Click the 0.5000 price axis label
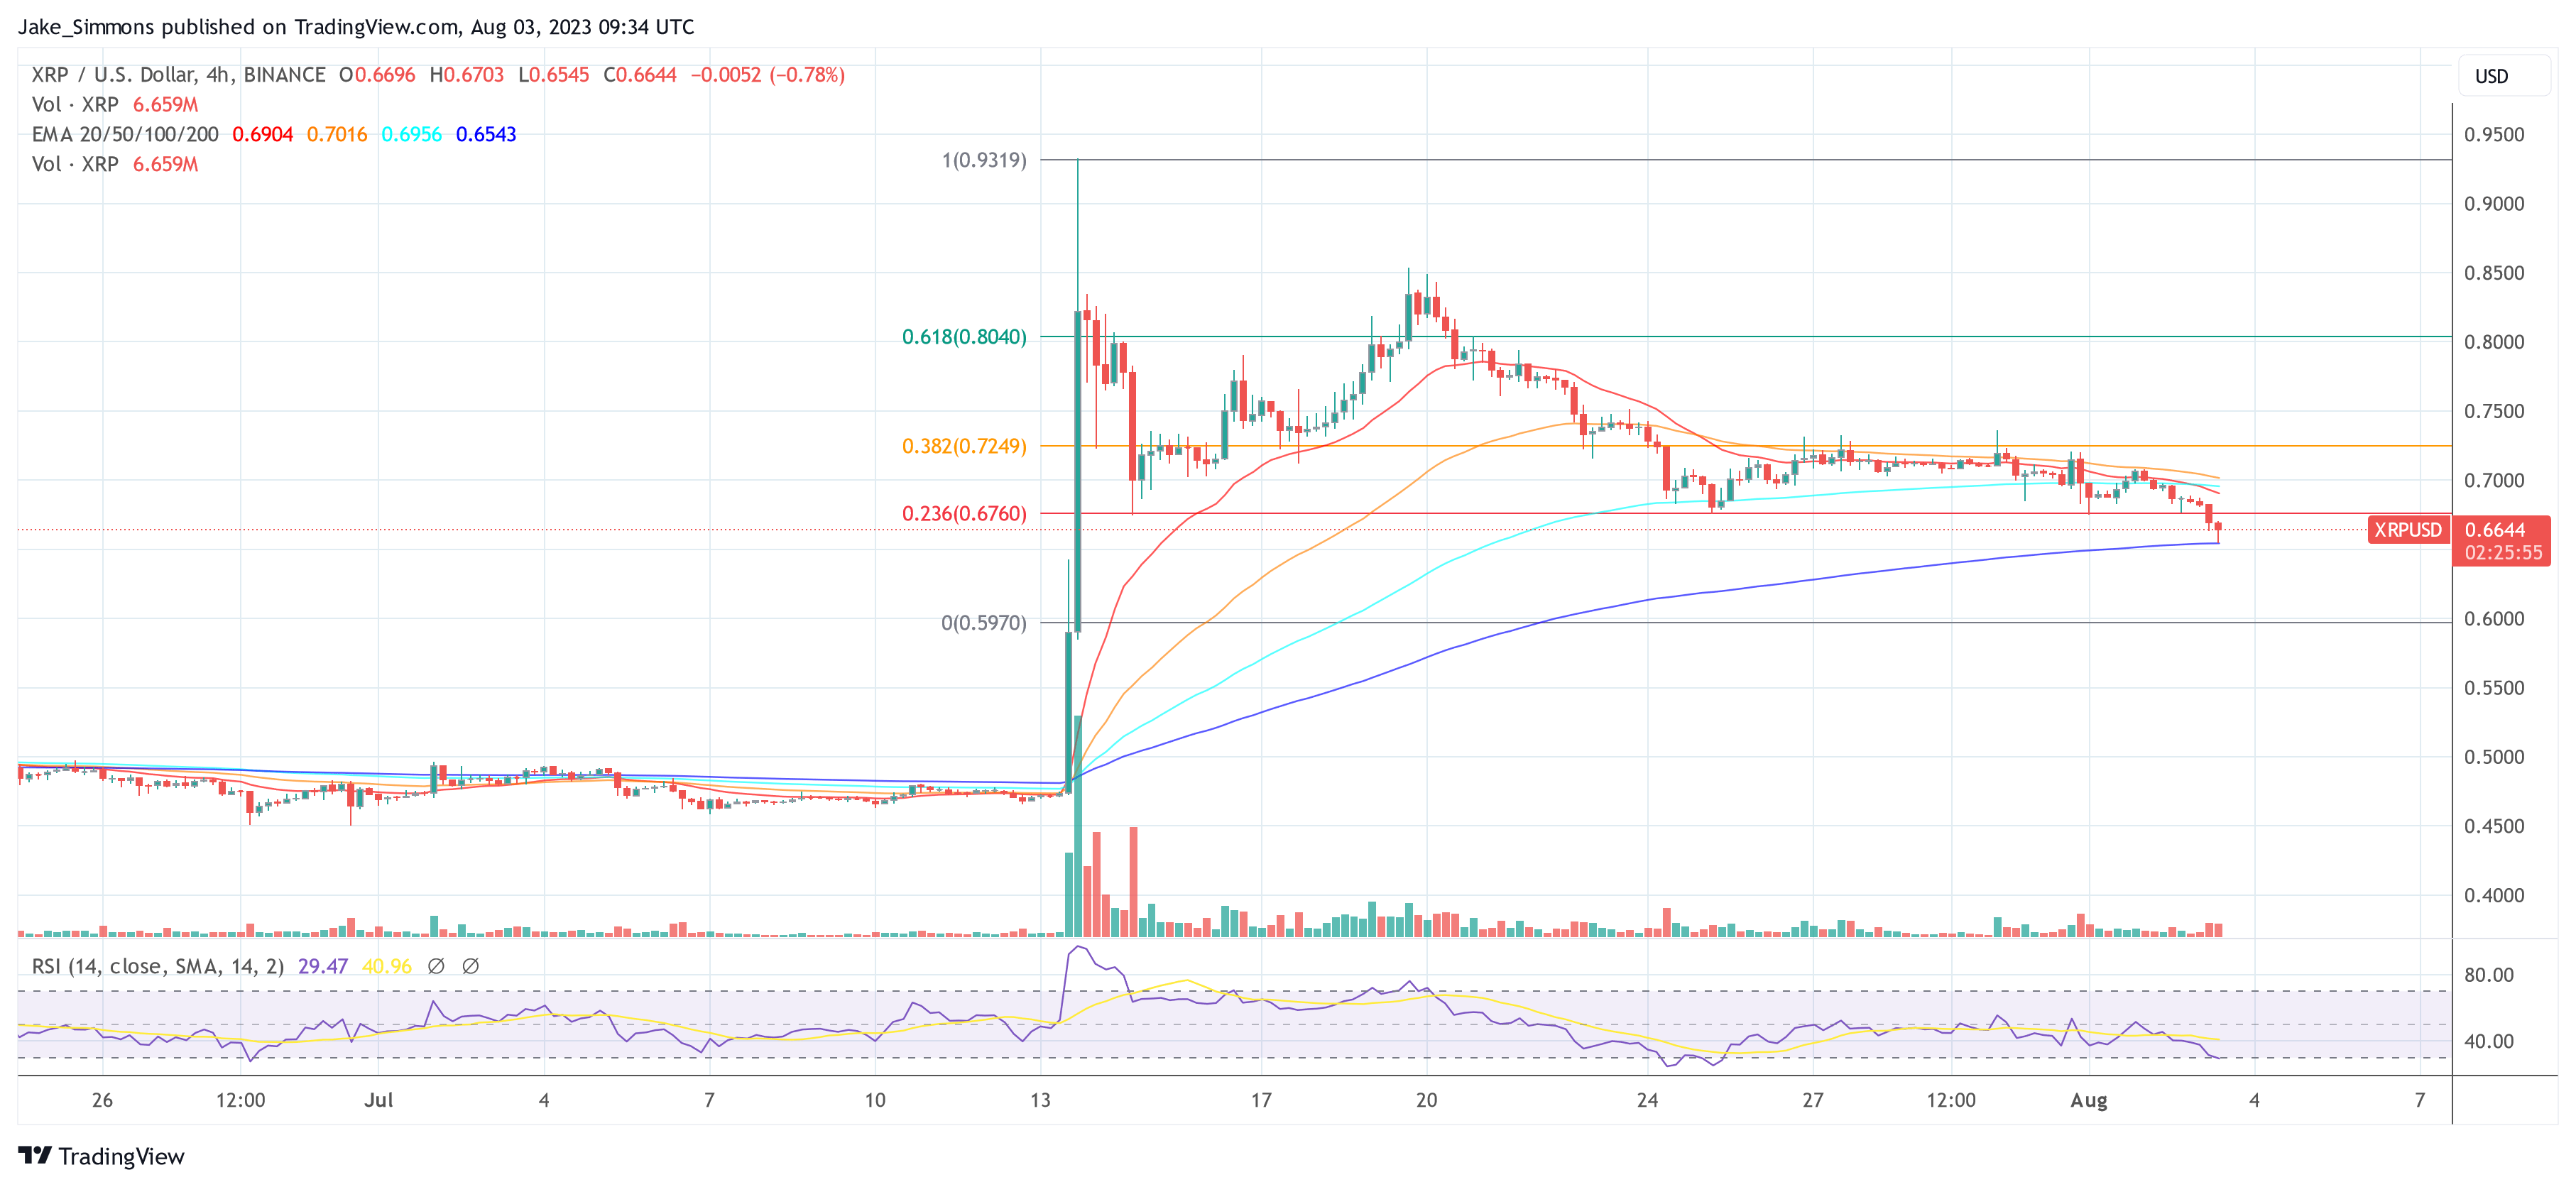Image resolution: width=2576 pixels, height=1187 pixels. (x=2494, y=757)
